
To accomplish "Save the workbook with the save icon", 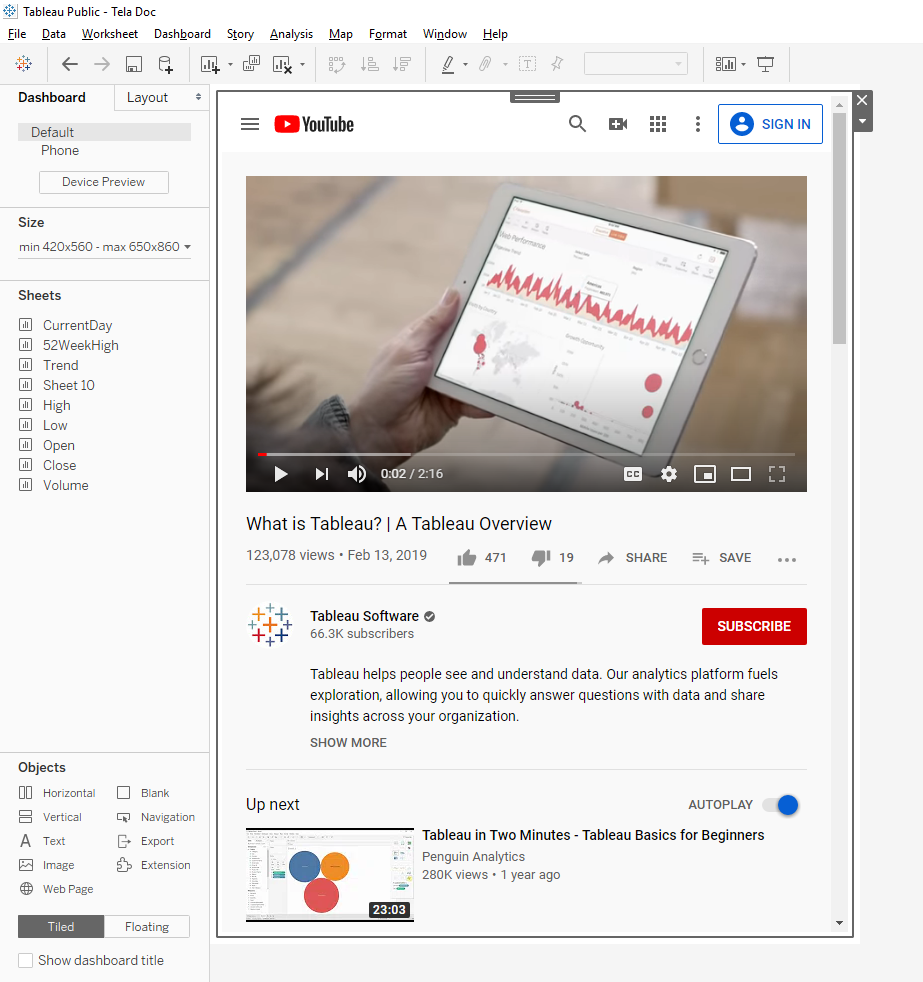I will pyautogui.click(x=134, y=64).
